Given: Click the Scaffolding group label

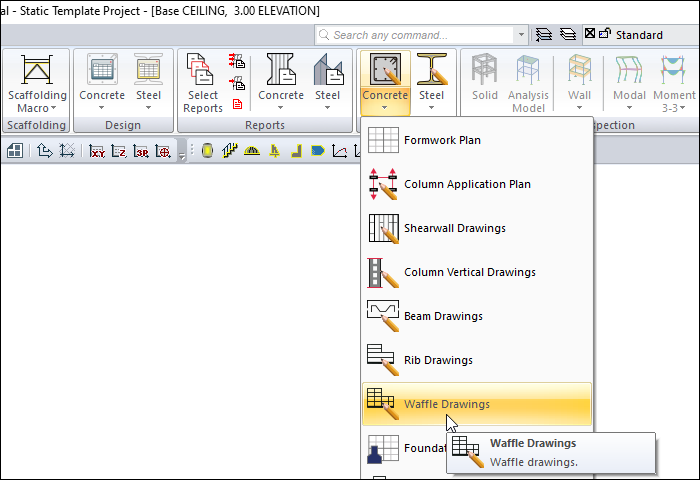Looking at the screenshot, I should (37, 125).
